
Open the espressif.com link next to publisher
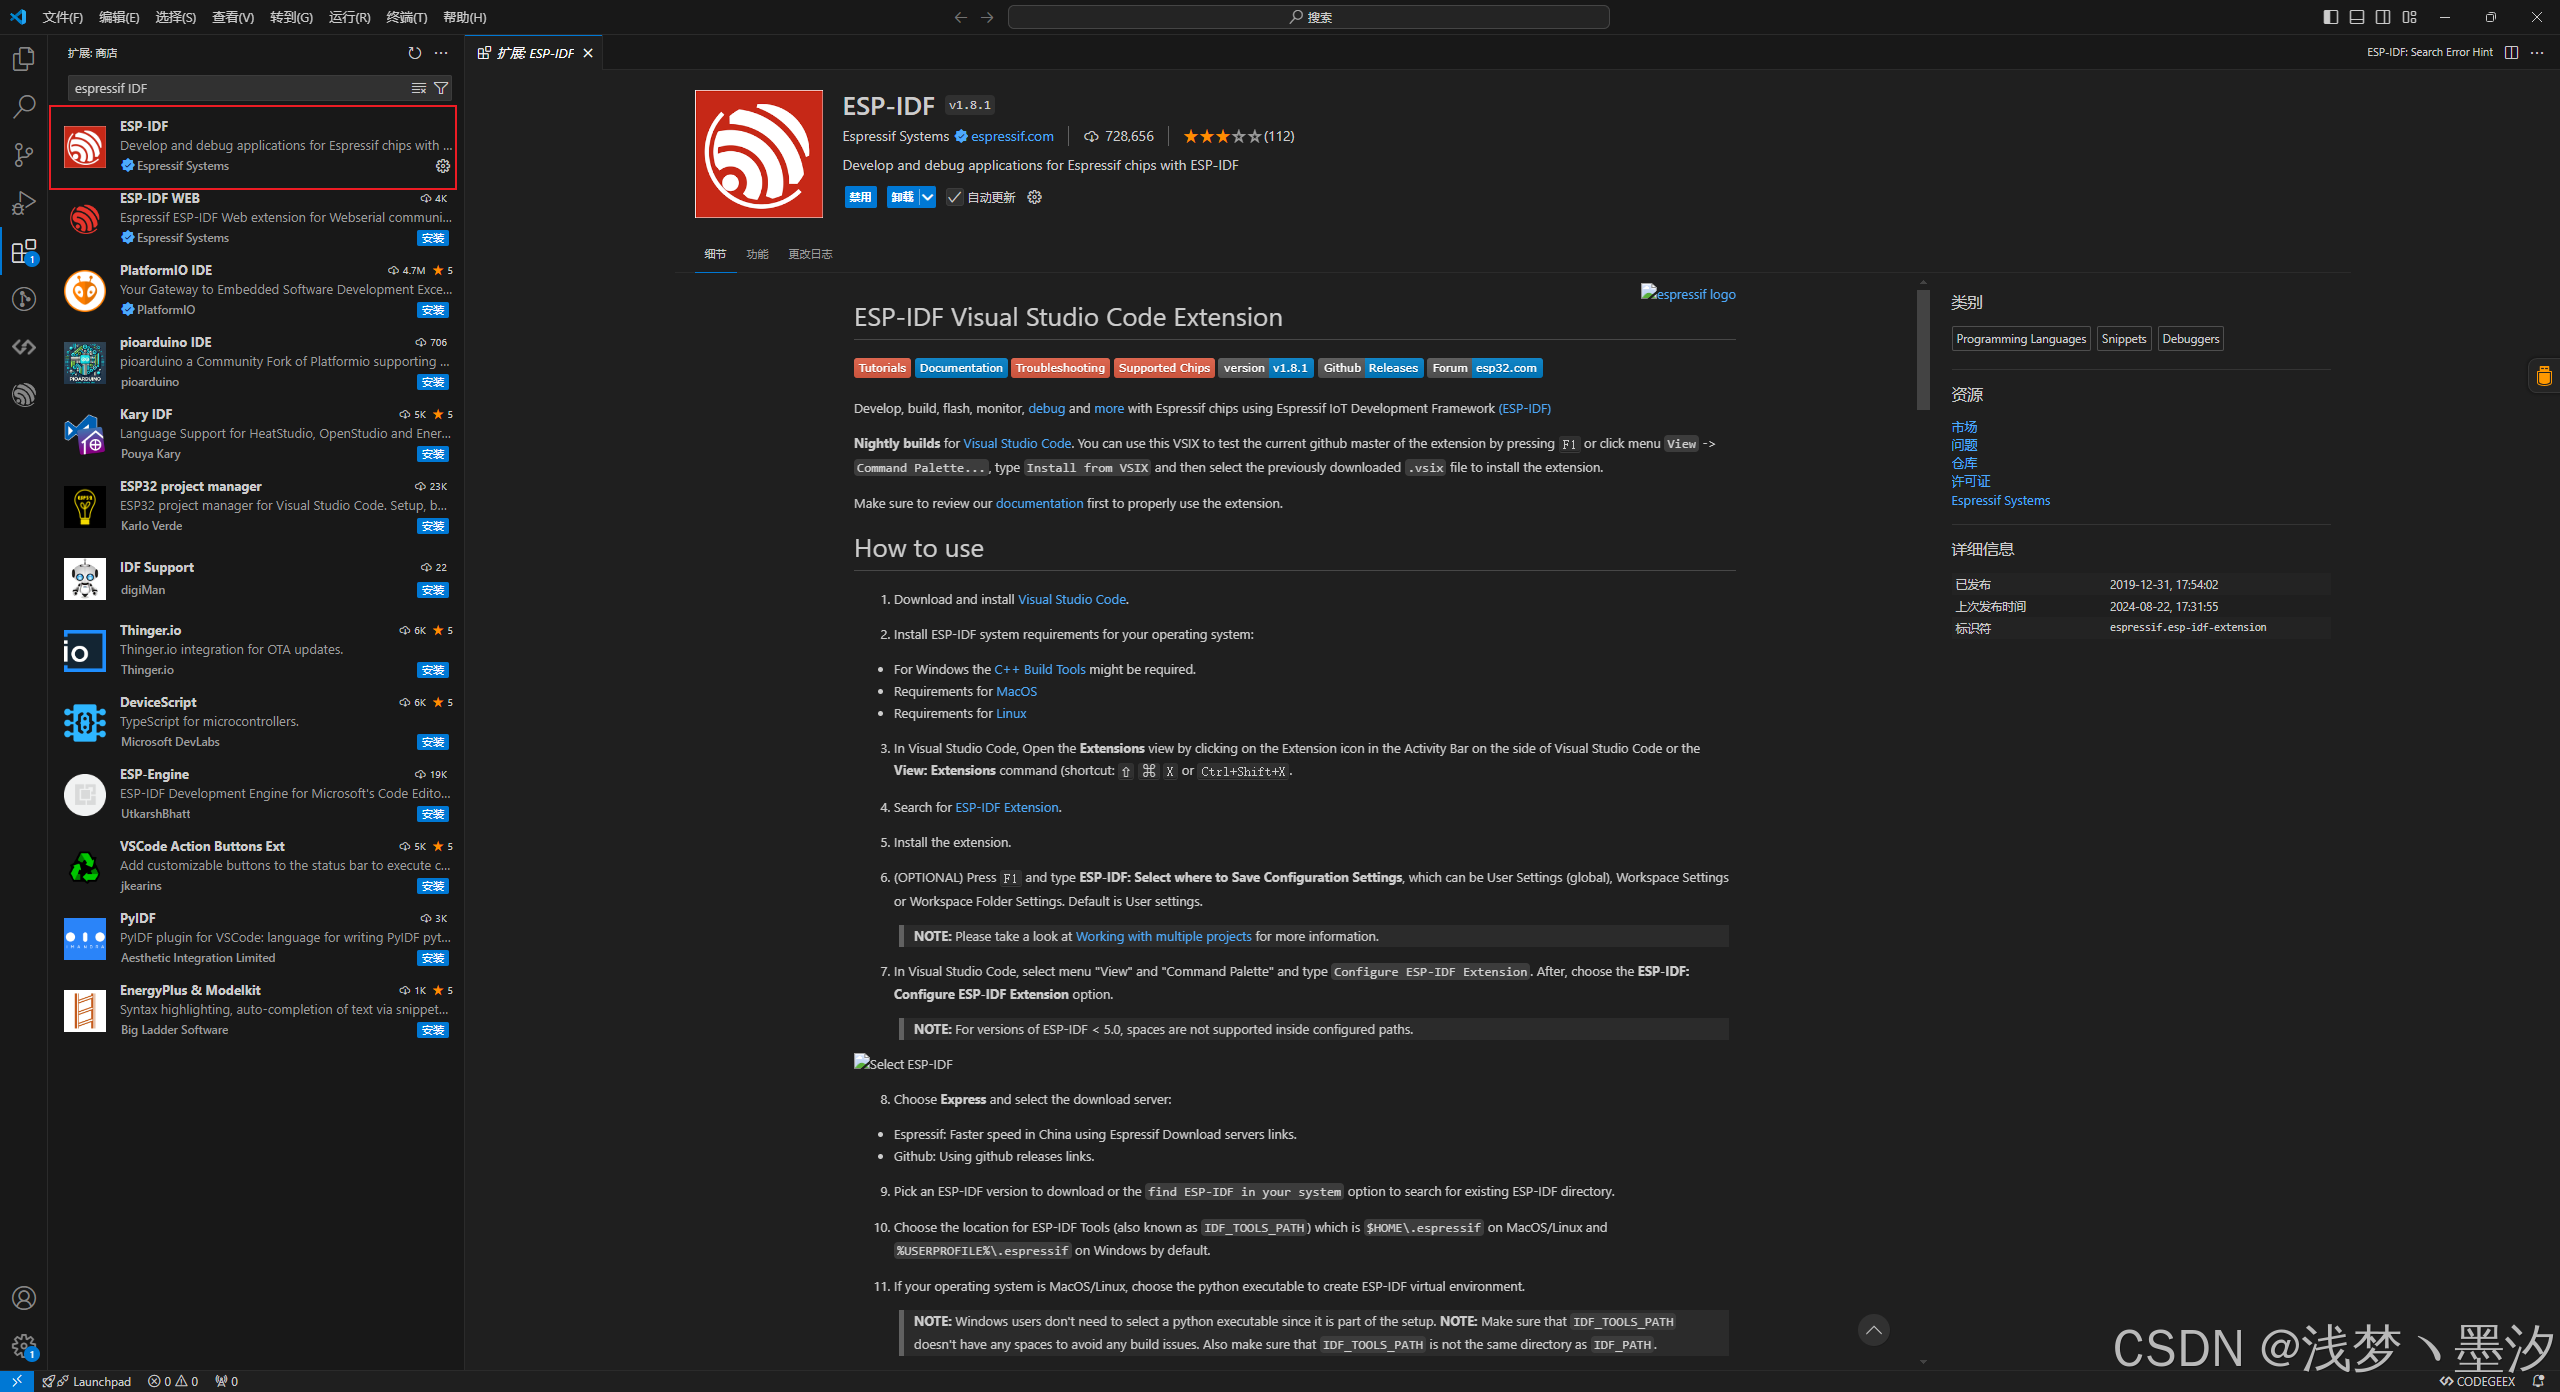1012,136
